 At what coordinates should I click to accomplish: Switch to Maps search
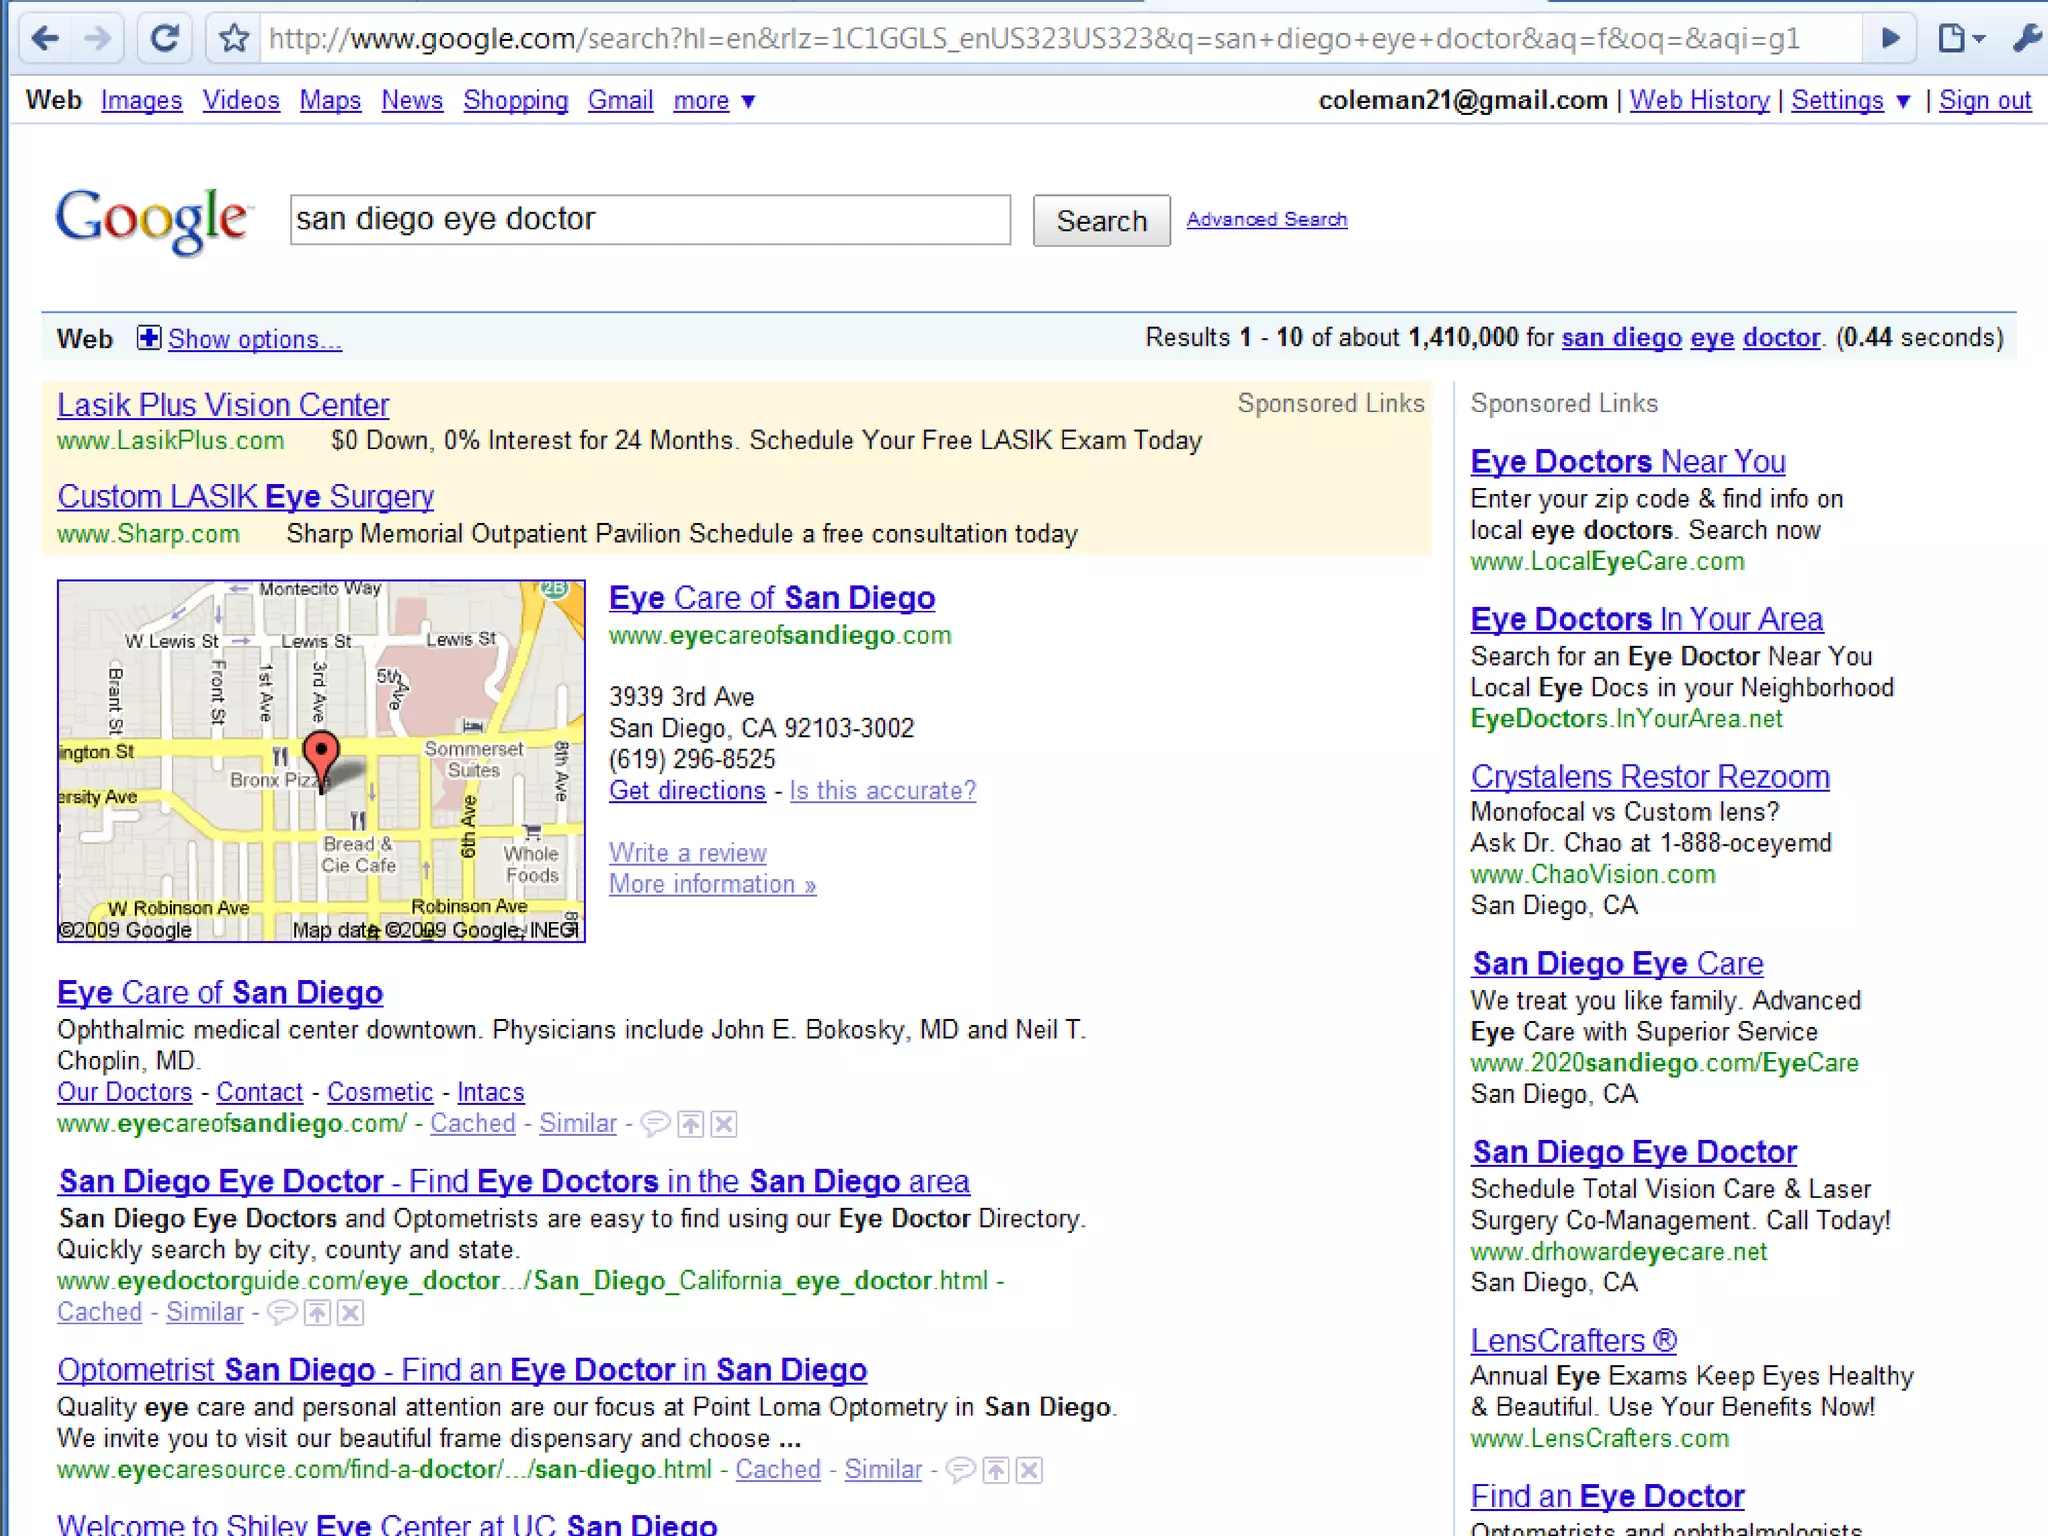(x=330, y=101)
